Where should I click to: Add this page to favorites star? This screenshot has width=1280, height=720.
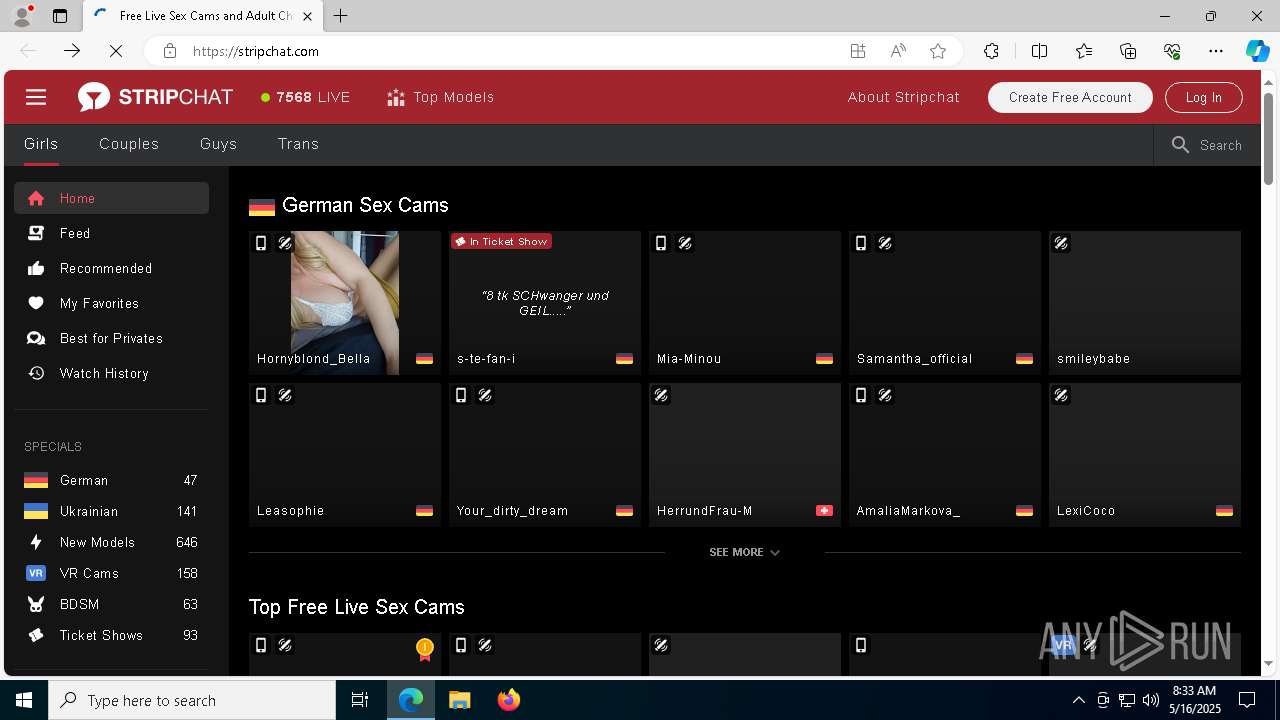click(938, 51)
